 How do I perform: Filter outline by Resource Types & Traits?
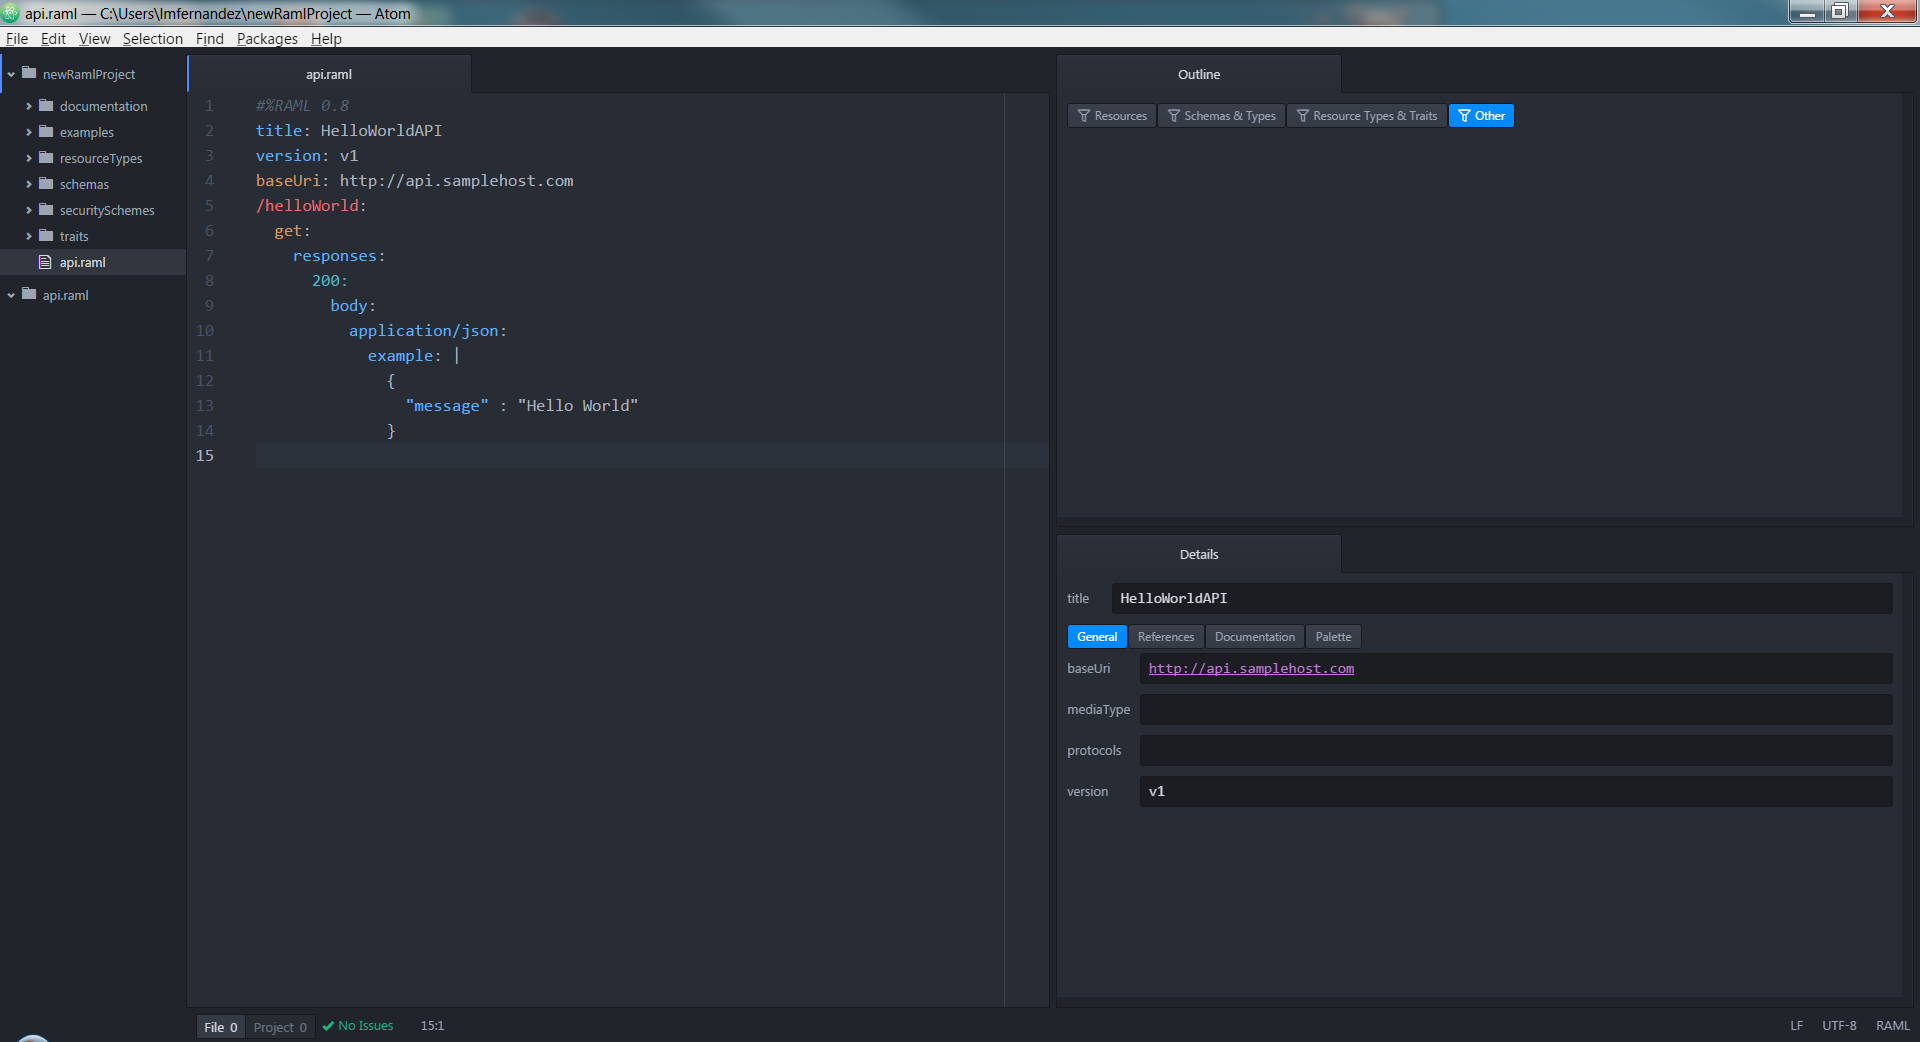1367,116
